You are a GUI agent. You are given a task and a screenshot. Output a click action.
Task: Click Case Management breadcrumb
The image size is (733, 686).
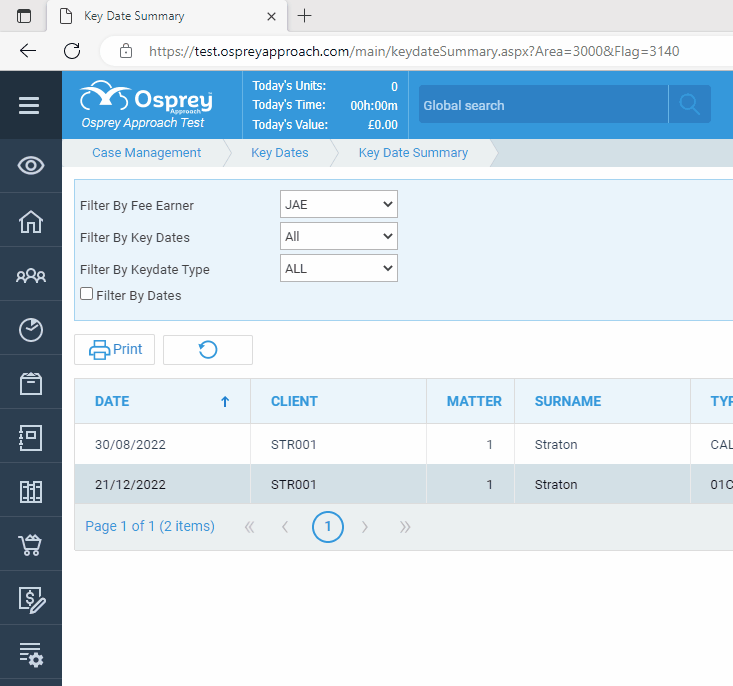point(146,153)
